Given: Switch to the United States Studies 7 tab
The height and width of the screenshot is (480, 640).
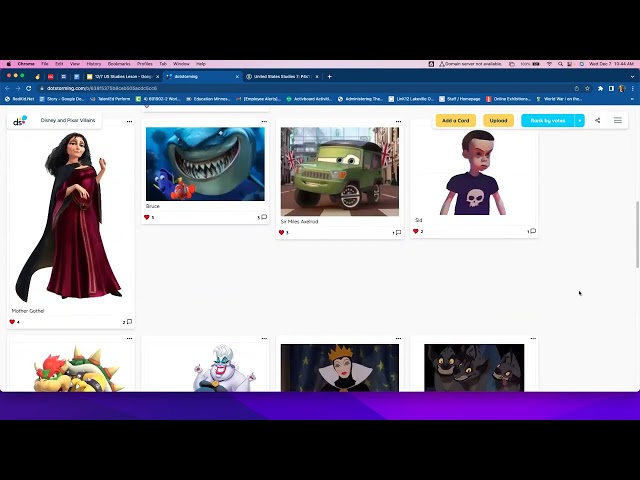Looking at the screenshot, I should pyautogui.click(x=282, y=76).
